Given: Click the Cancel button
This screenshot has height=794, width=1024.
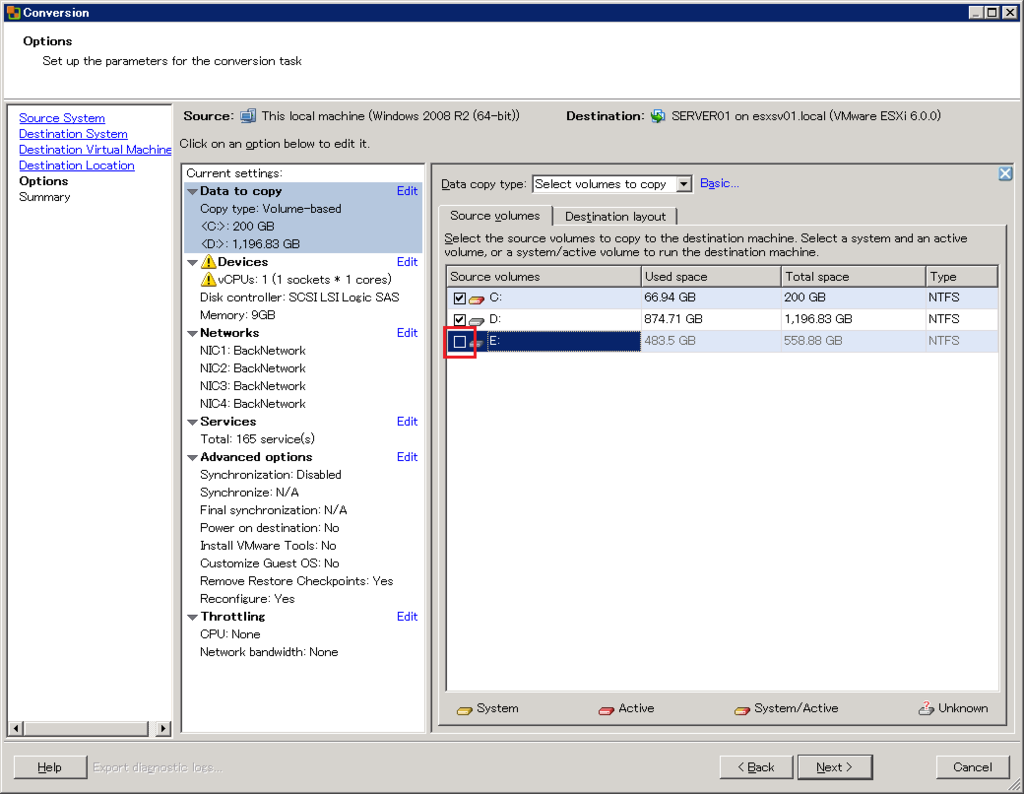Looking at the screenshot, I should (x=972, y=767).
